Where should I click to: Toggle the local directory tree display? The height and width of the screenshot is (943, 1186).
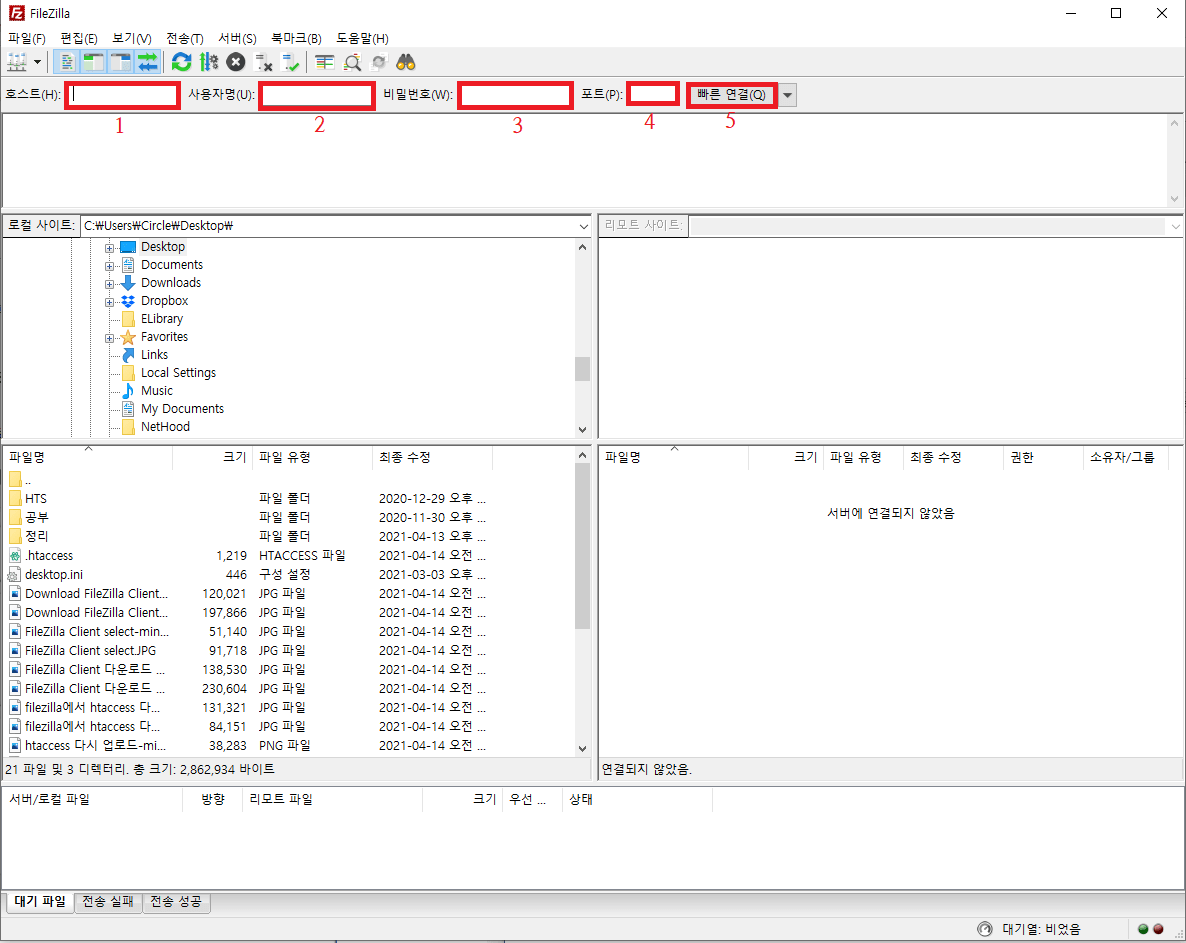pos(93,62)
